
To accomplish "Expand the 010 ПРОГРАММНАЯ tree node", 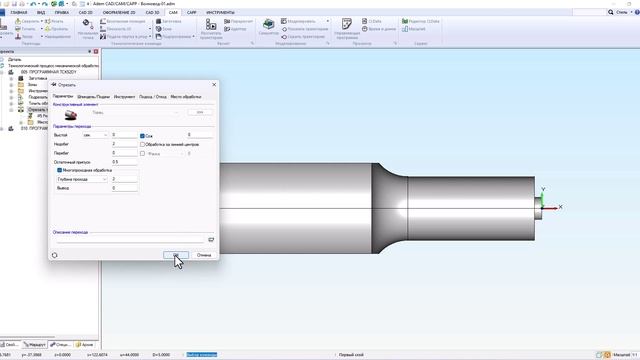I will coord(2,129).
